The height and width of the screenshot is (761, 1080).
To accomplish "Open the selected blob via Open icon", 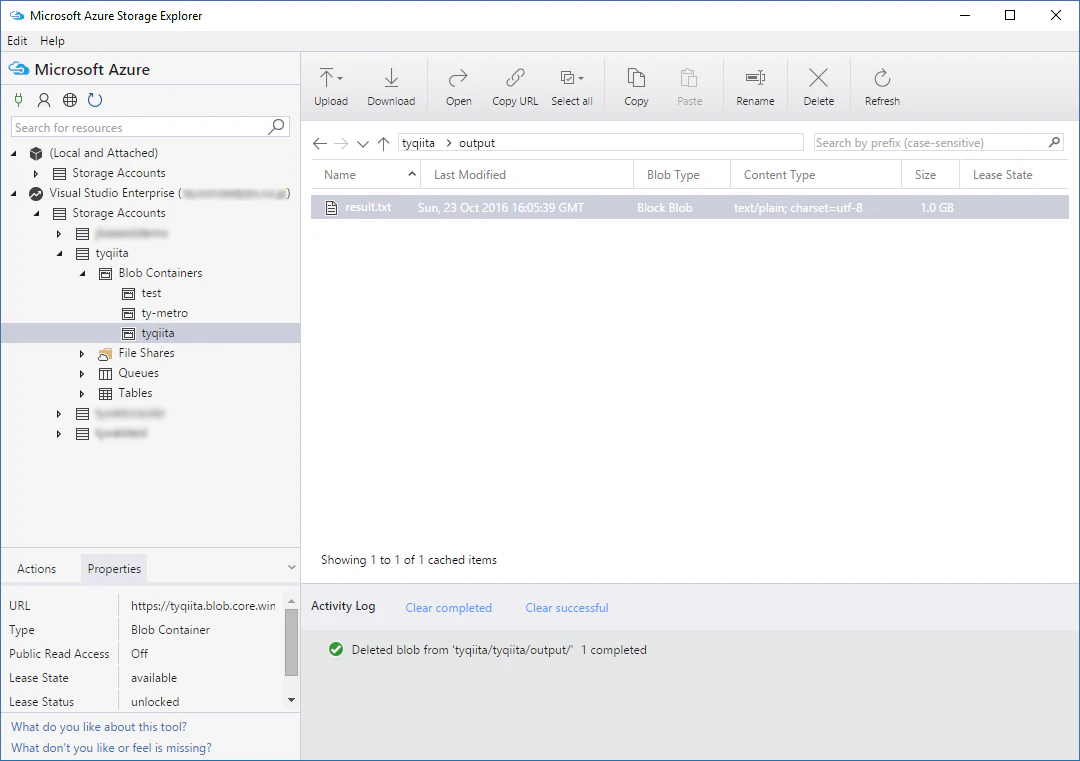I will (459, 86).
